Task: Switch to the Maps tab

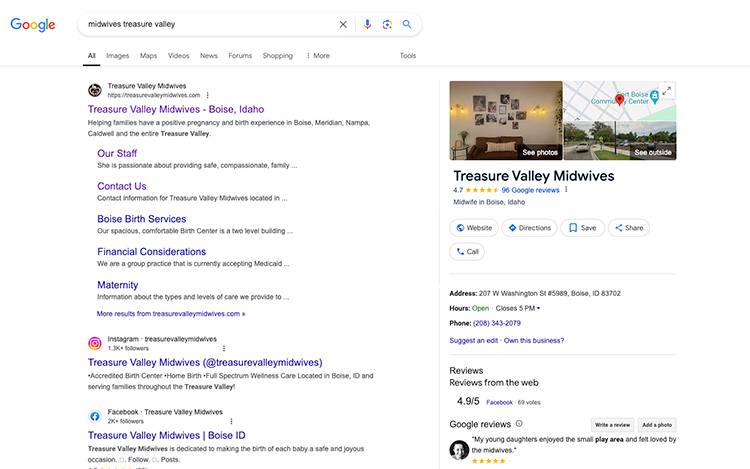Action: click(148, 56)
